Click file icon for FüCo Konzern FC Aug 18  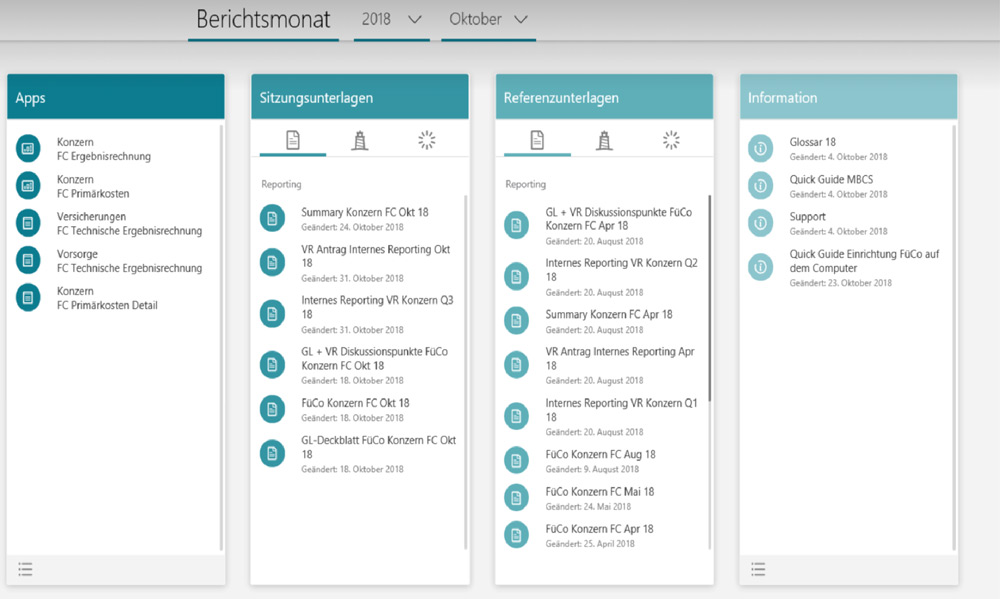click(516, 460)
